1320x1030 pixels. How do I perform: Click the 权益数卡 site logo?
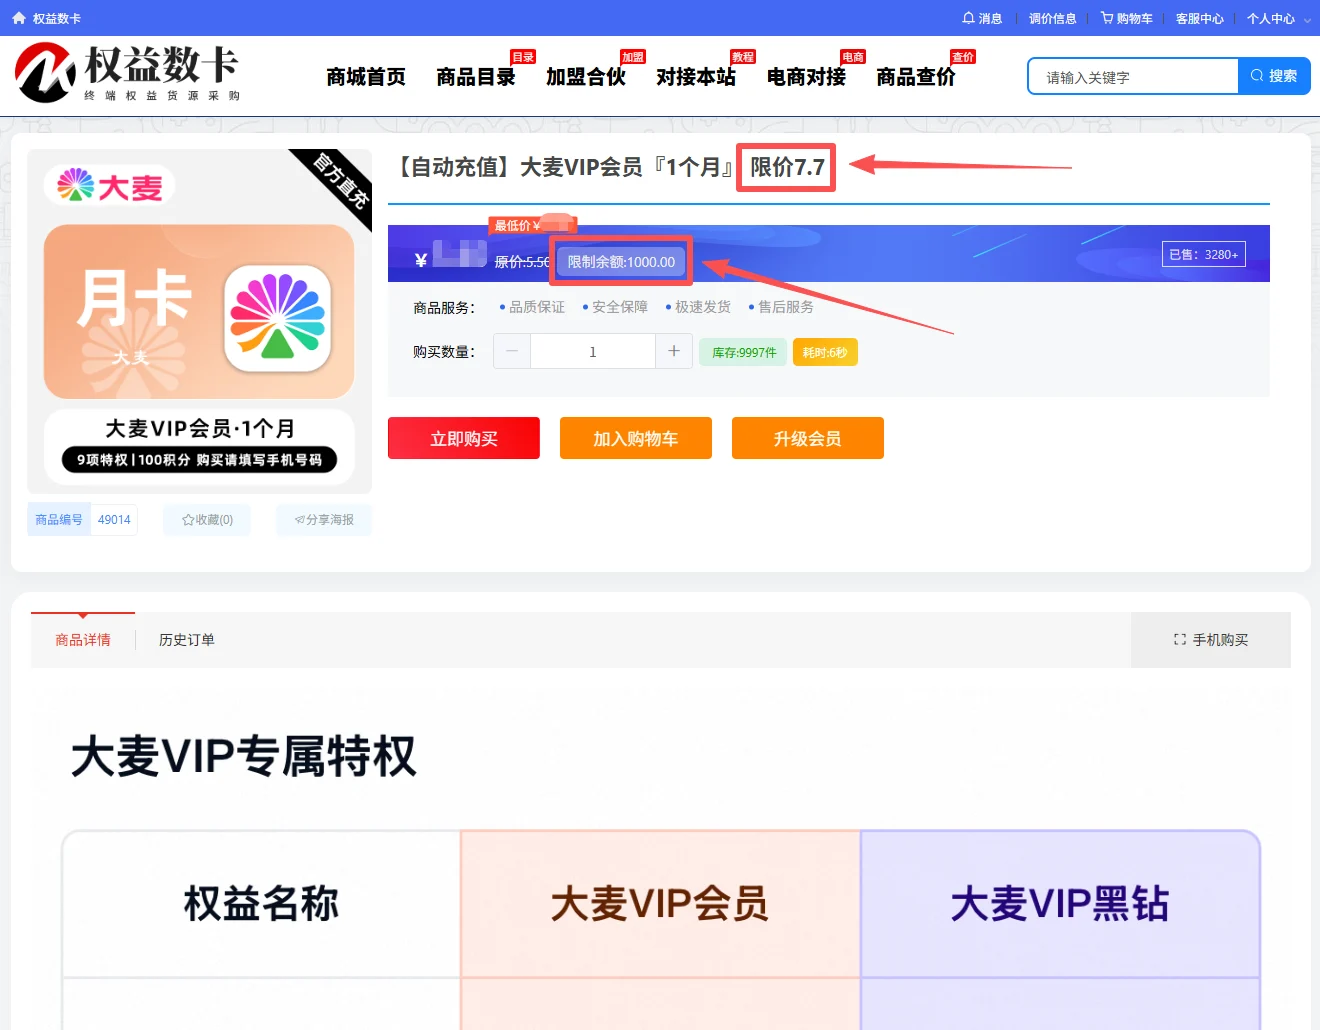[x=128, y=73]
